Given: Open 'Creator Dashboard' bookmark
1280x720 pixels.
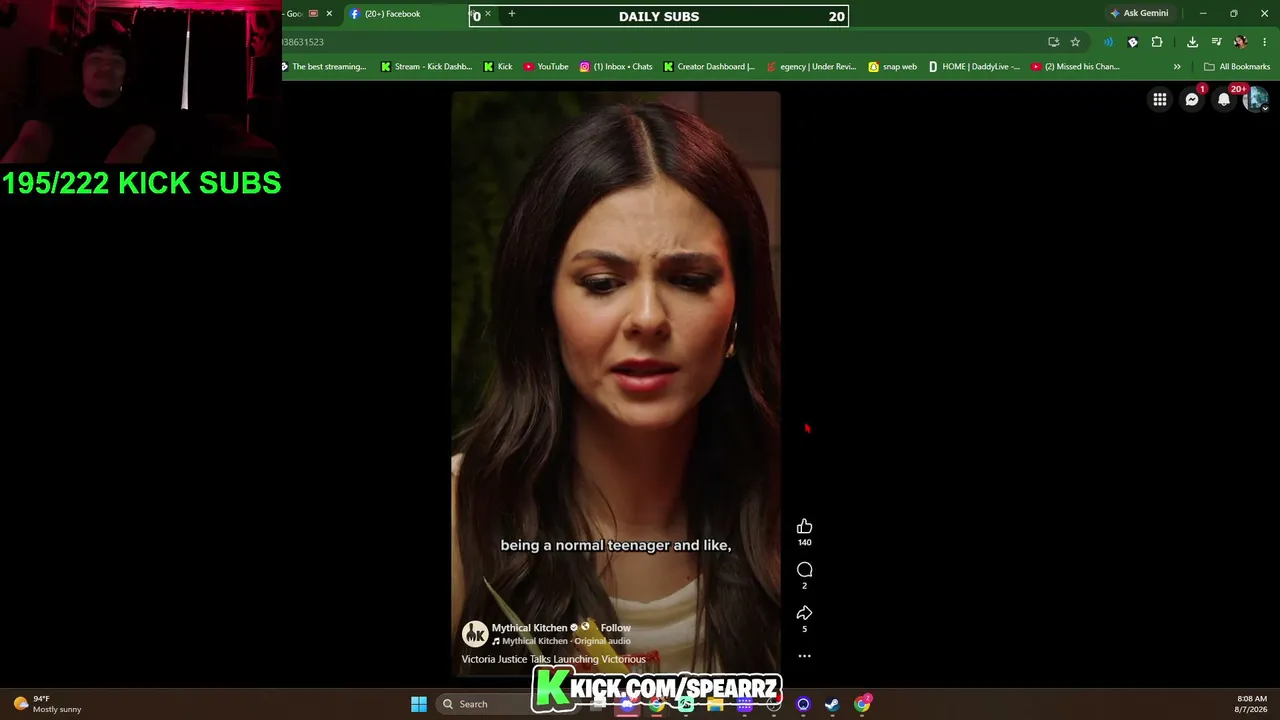Looking at the screenshot, I should coord(709,67).
